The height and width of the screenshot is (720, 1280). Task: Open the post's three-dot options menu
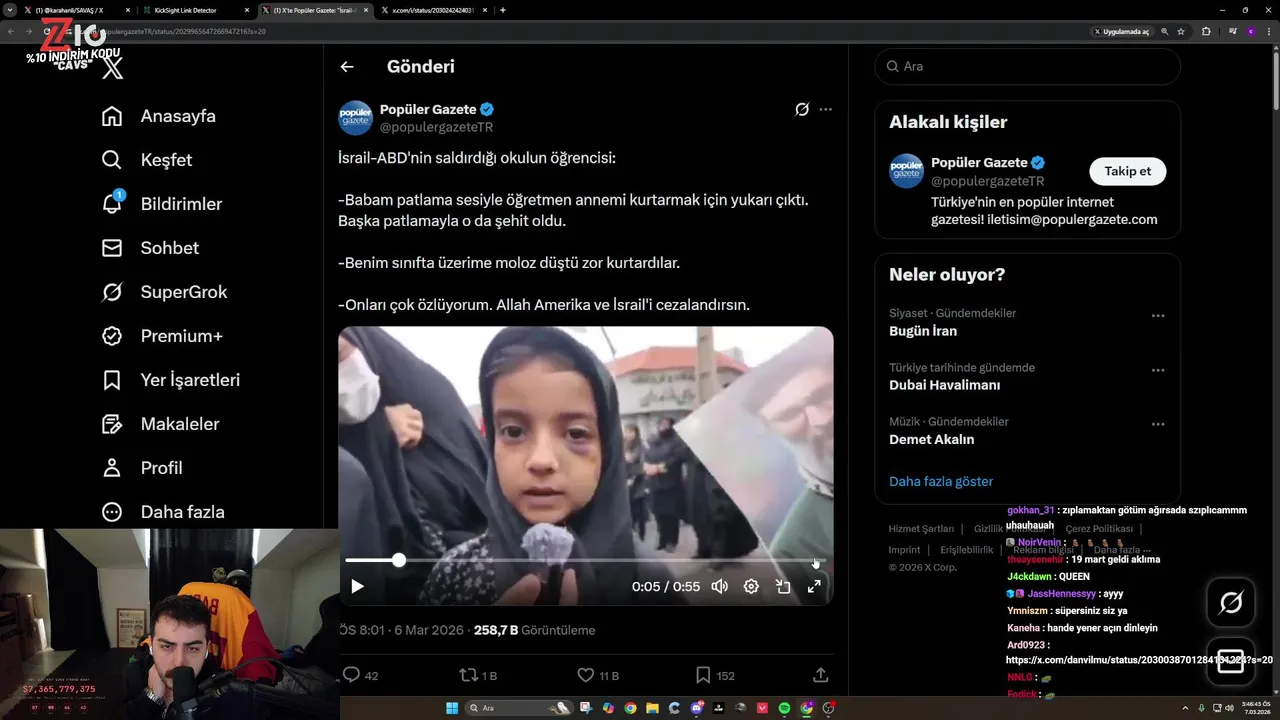tap(825, 110)
